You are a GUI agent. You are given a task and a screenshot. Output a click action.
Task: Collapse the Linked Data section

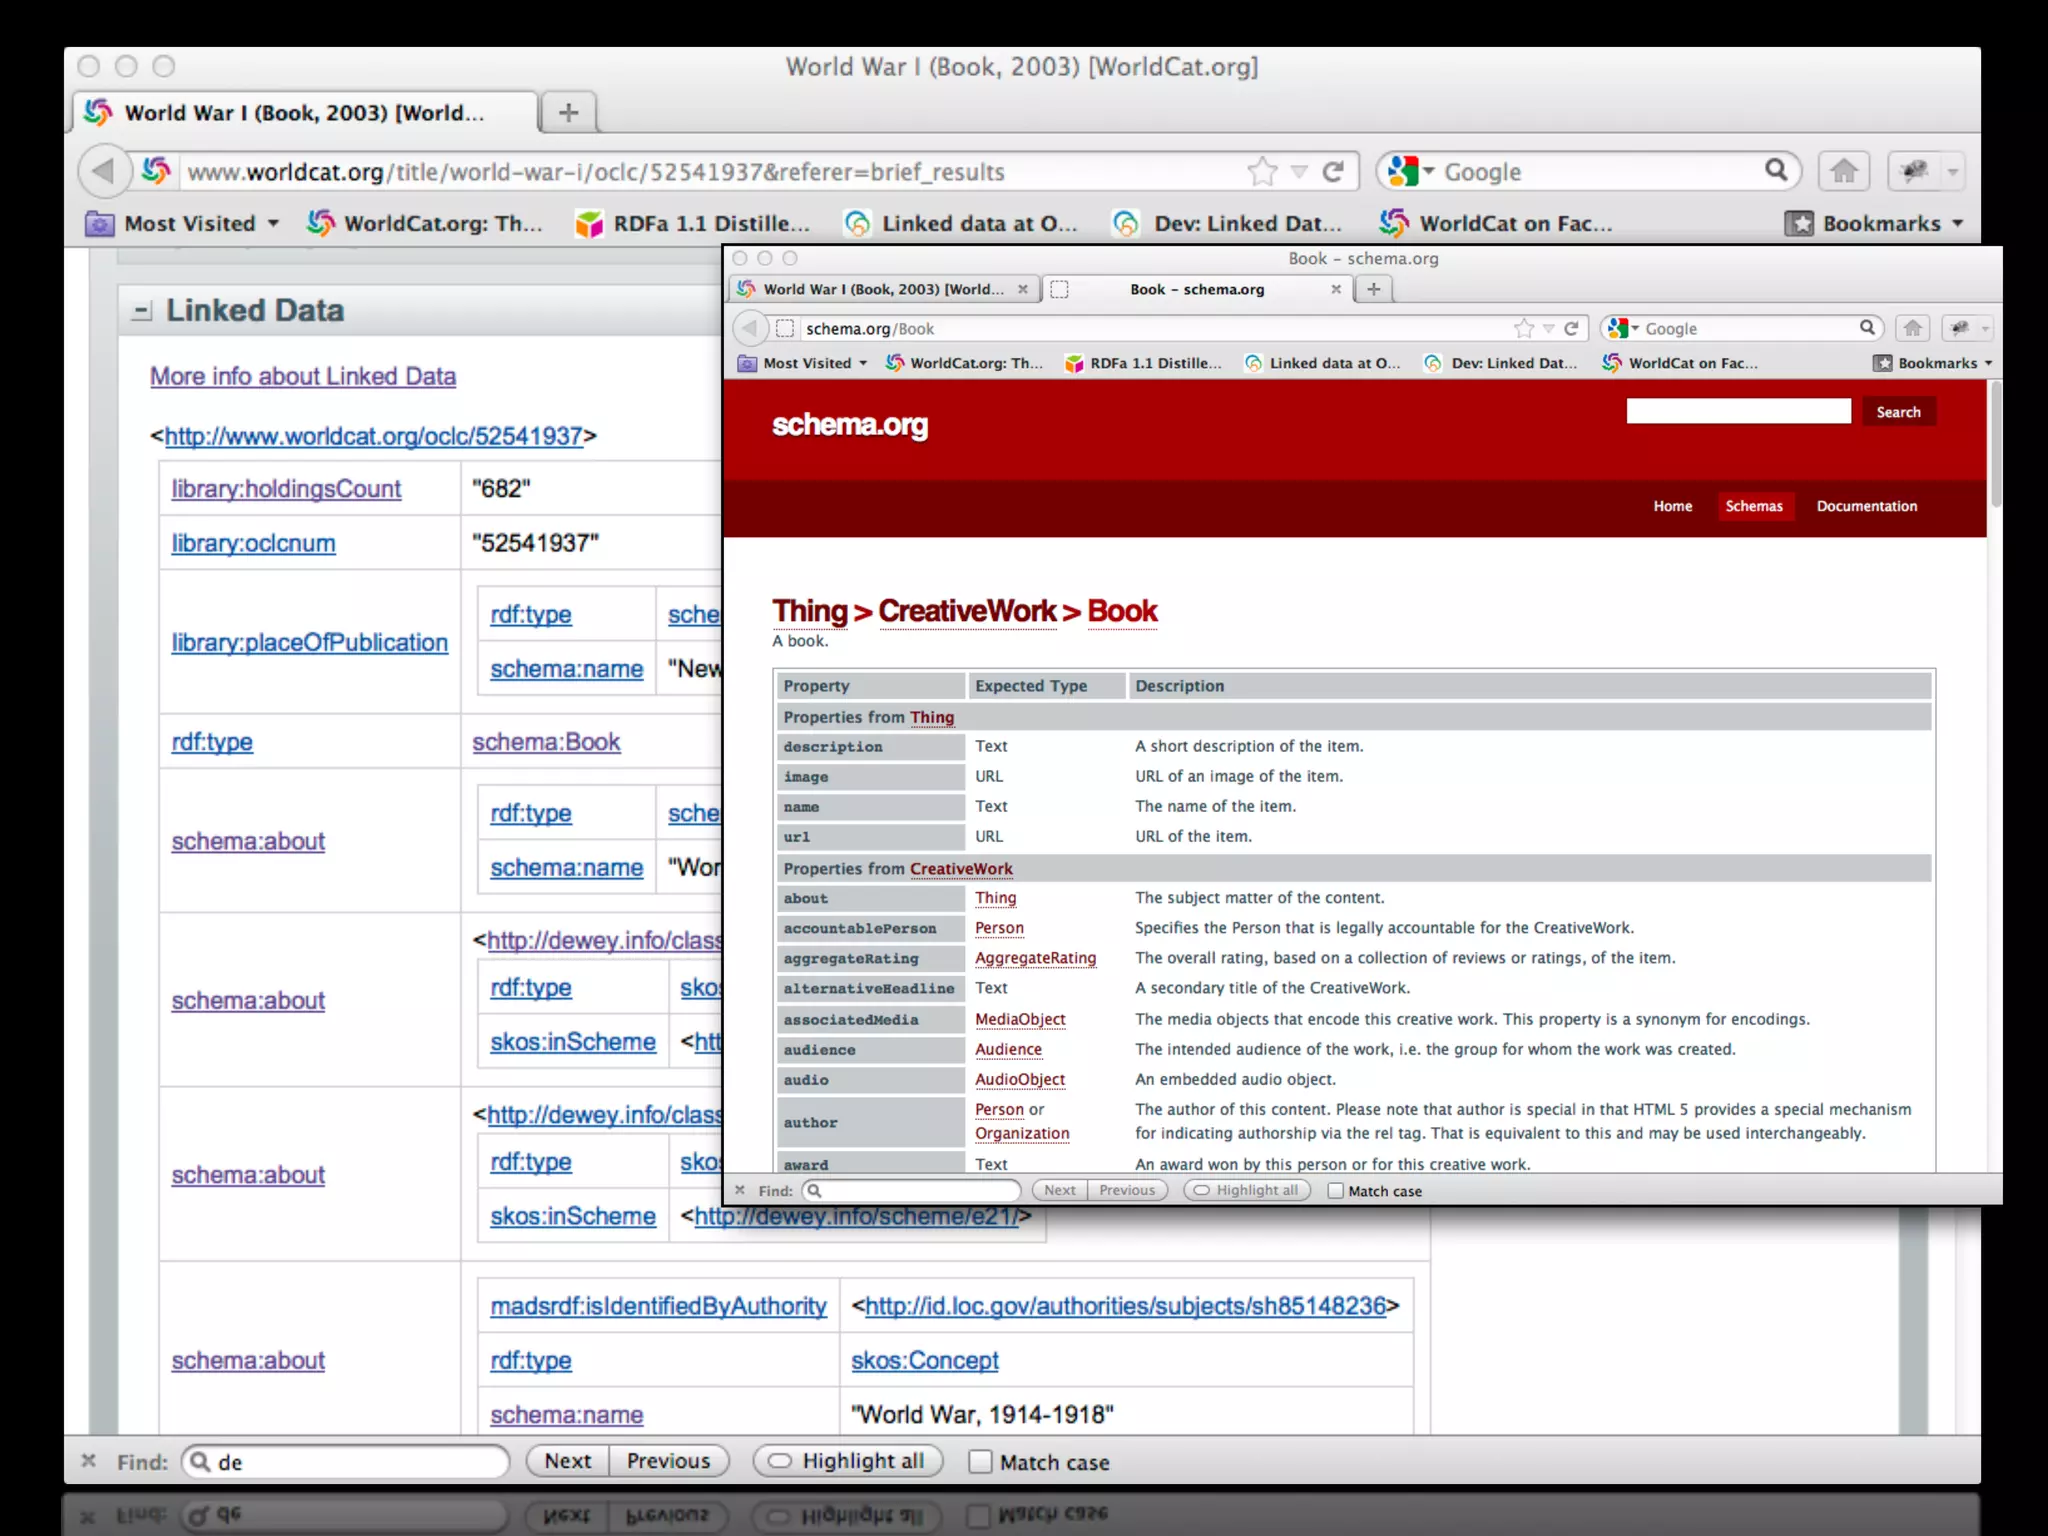pyautogui.click(x=142, y=311)
